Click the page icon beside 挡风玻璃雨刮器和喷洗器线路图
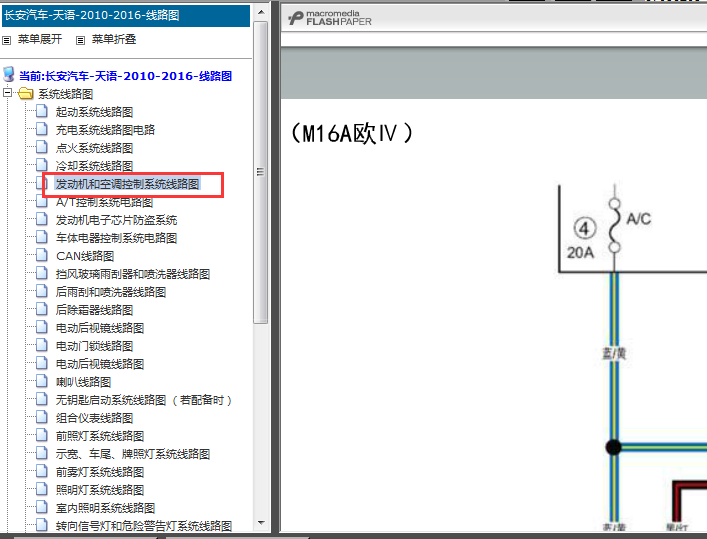 pos(41,273)
